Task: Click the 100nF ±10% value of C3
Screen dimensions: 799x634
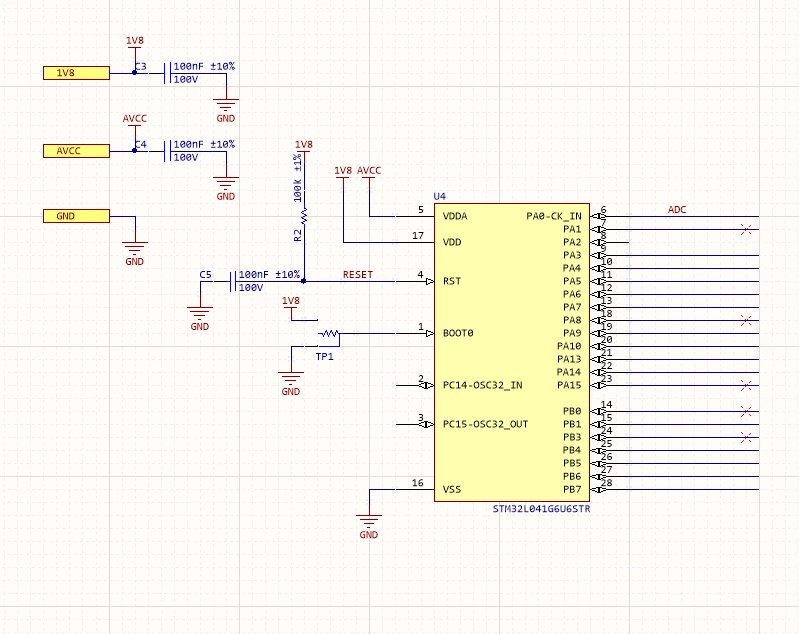Action: point(204,66)
